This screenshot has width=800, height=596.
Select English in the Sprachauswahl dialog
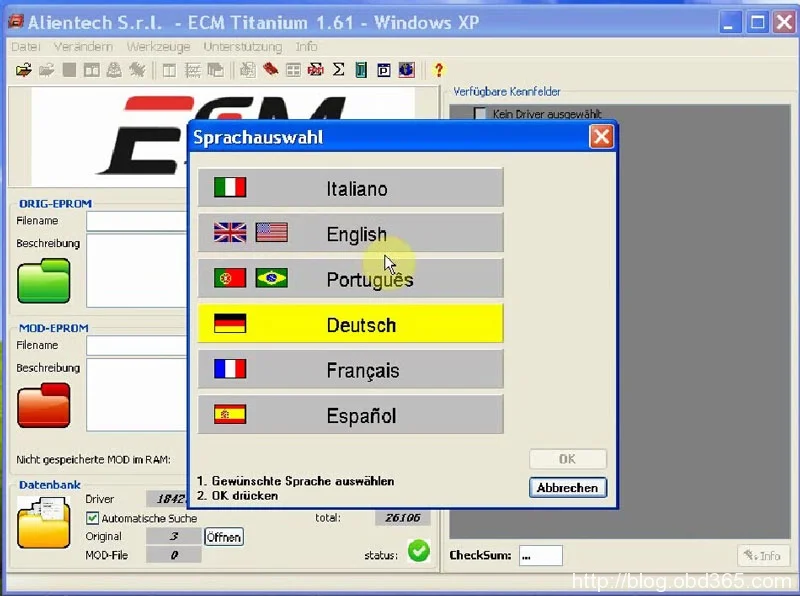[350, 233]
